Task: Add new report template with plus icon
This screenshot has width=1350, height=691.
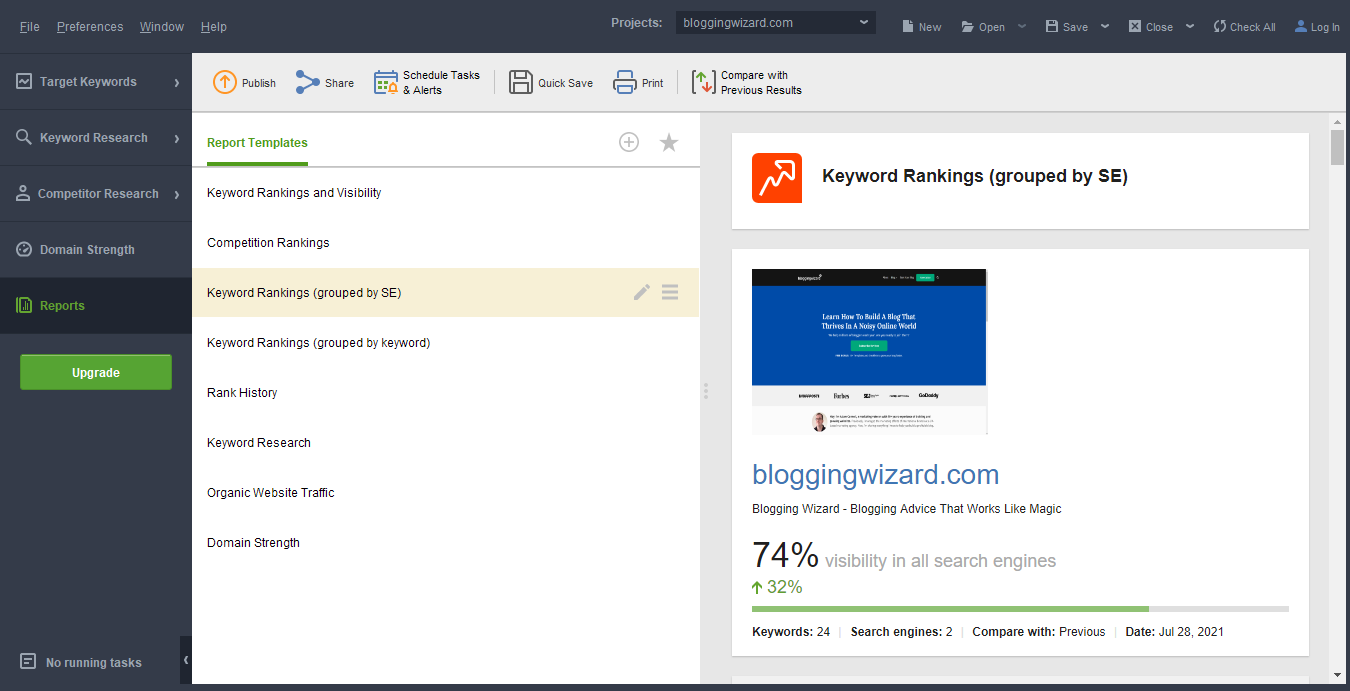Action: click(629, 143)
